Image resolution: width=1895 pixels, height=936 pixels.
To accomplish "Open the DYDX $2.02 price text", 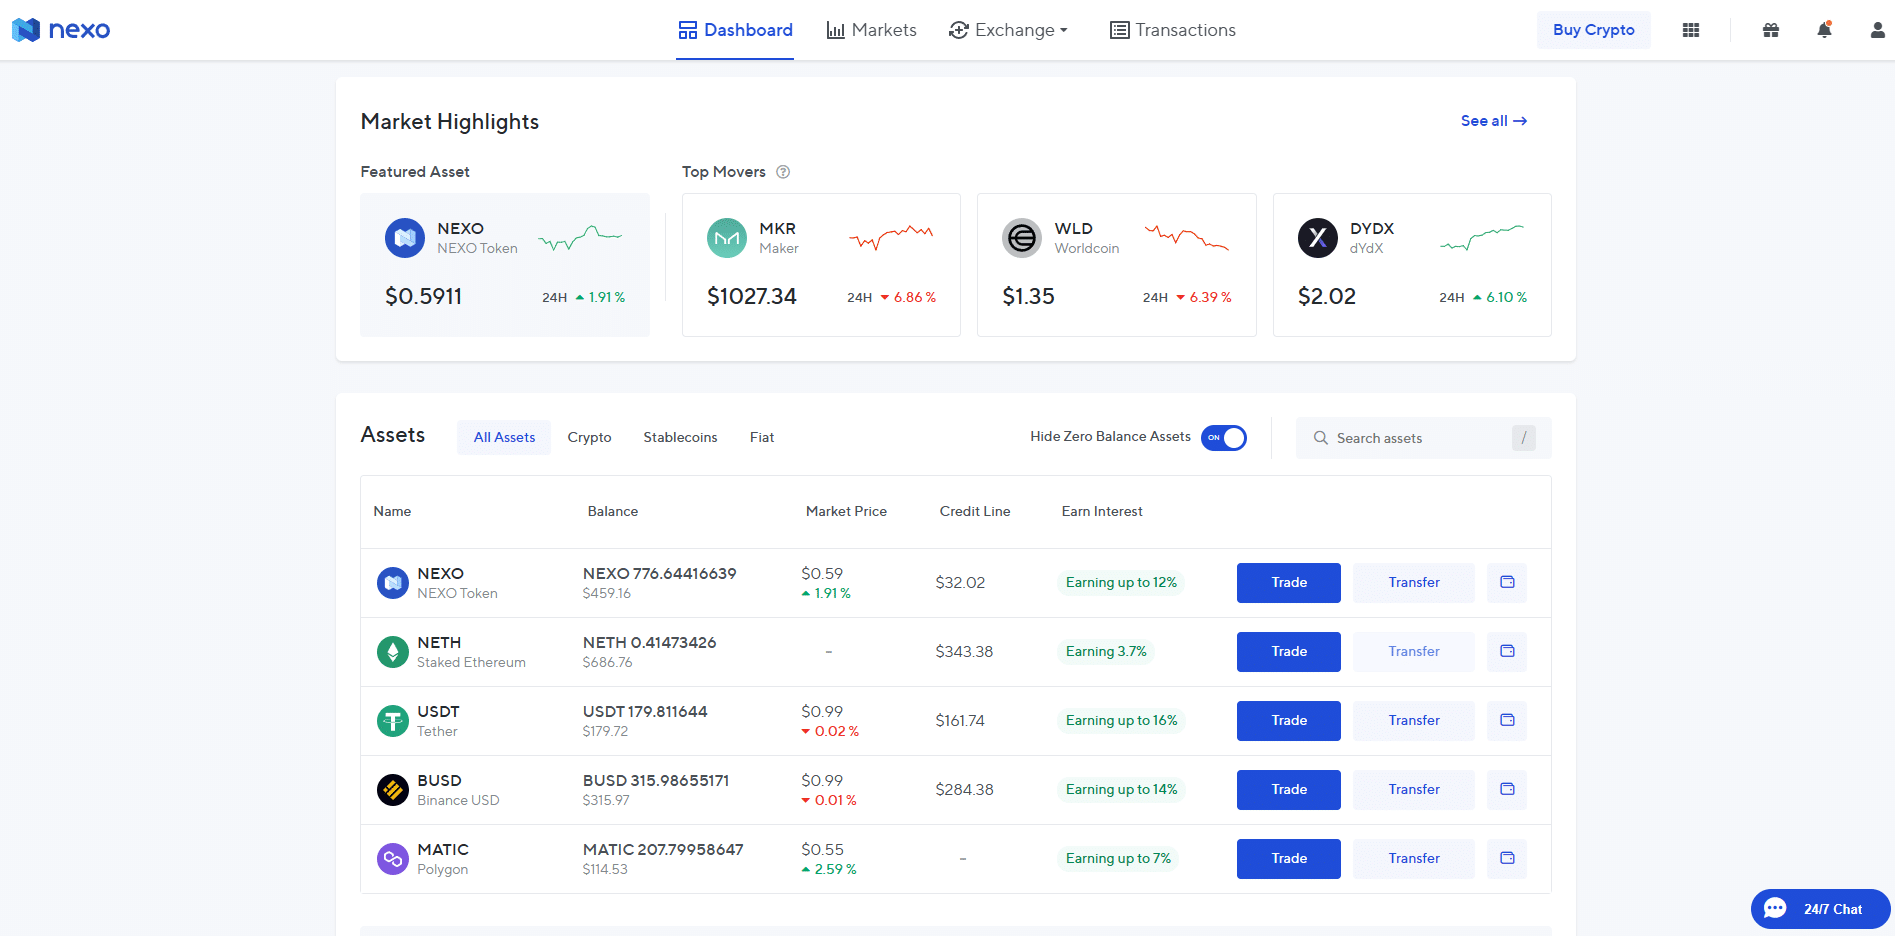I will tap(1327, 297).
